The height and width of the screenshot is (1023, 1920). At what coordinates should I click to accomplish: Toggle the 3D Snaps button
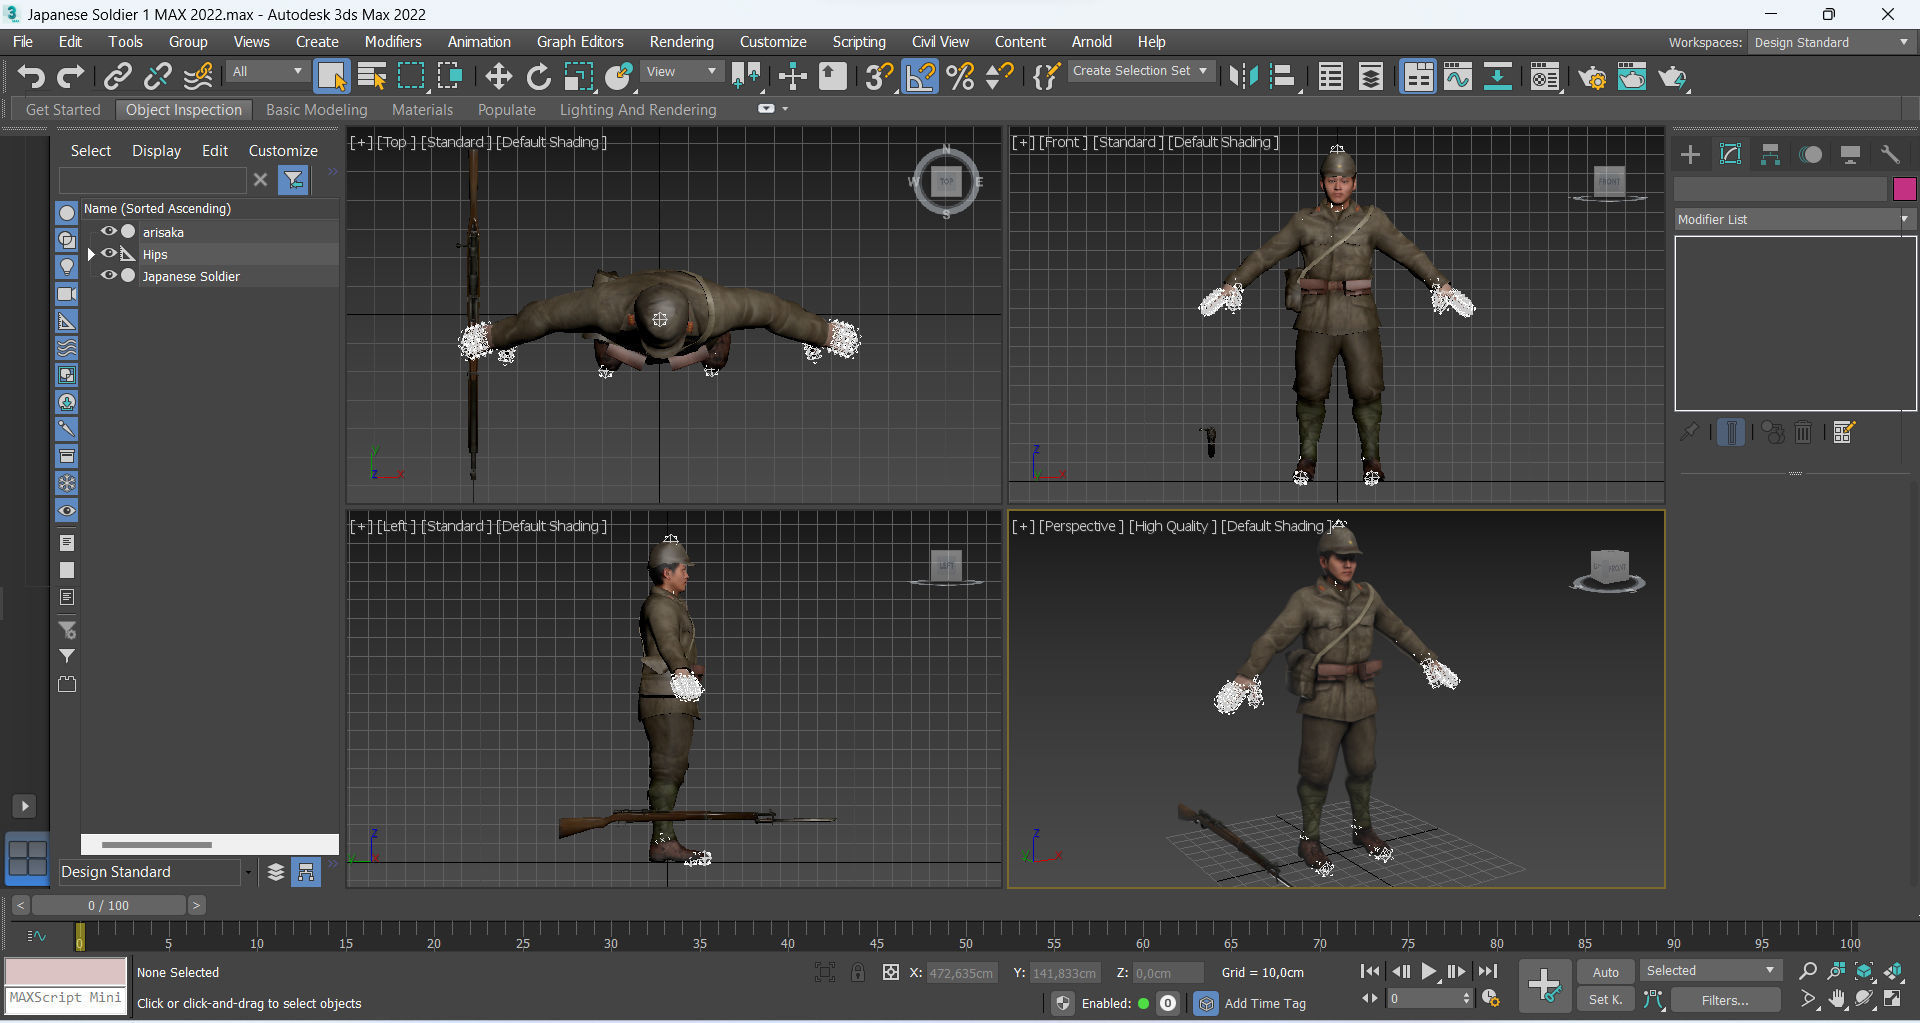[x=879, y=76]
